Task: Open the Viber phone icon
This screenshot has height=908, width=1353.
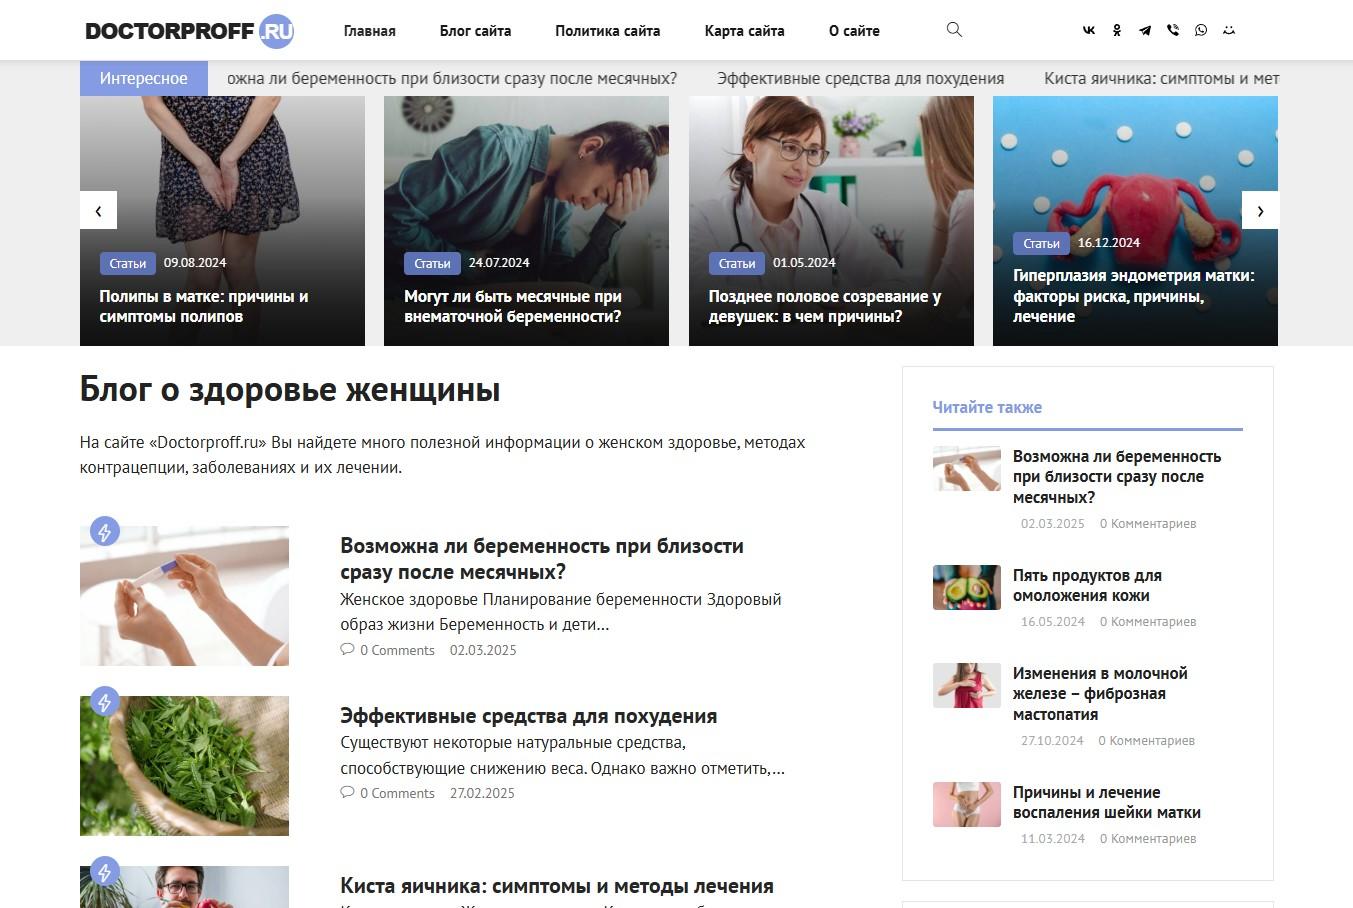Action: (1173, 31)
